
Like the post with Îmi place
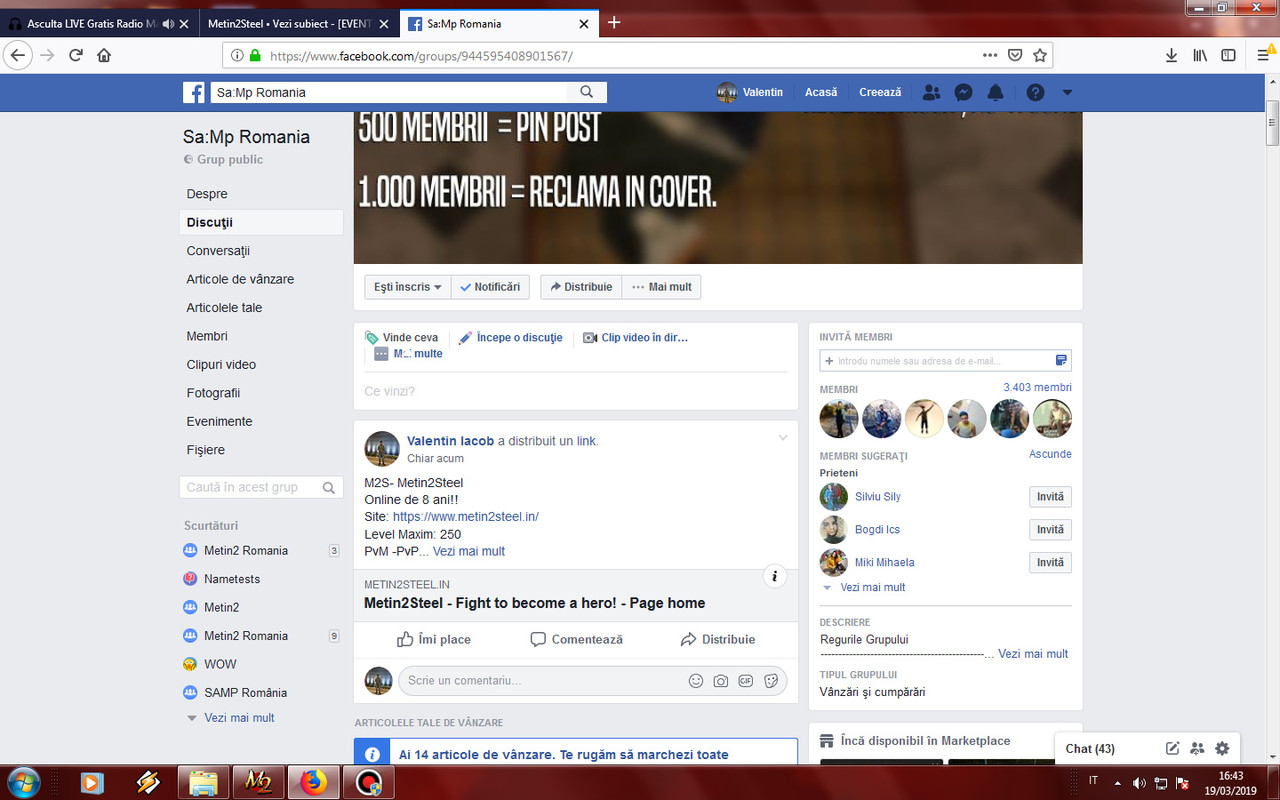tap(434, 639)
